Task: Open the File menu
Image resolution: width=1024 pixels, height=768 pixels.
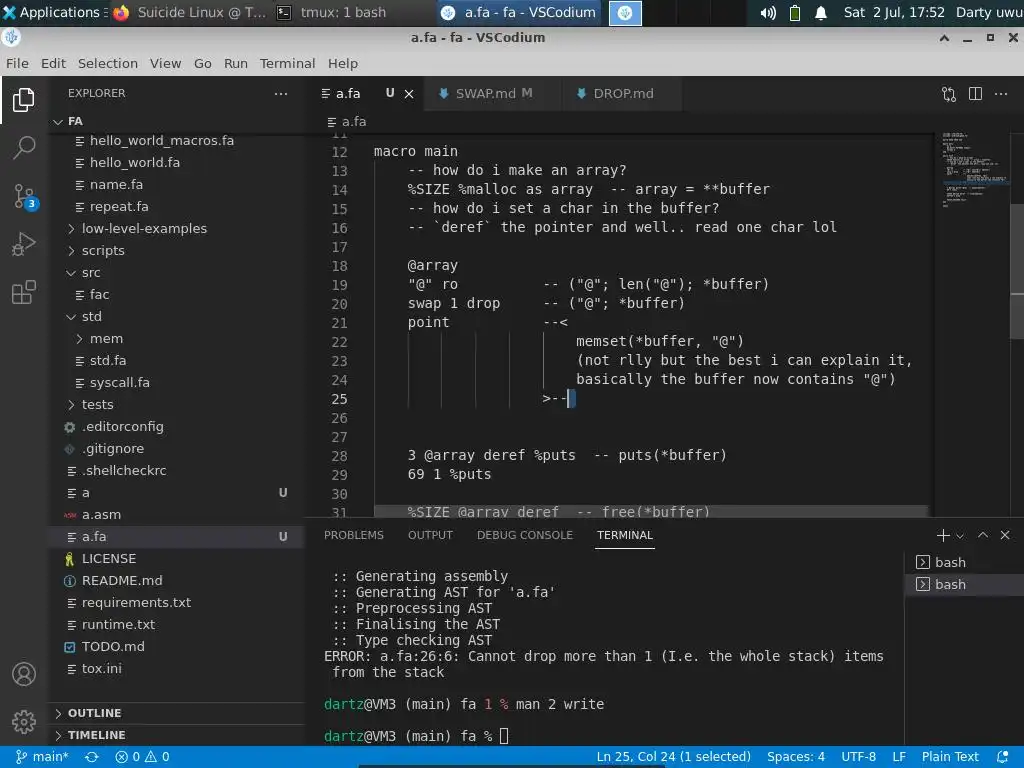Action: [17, 63]
